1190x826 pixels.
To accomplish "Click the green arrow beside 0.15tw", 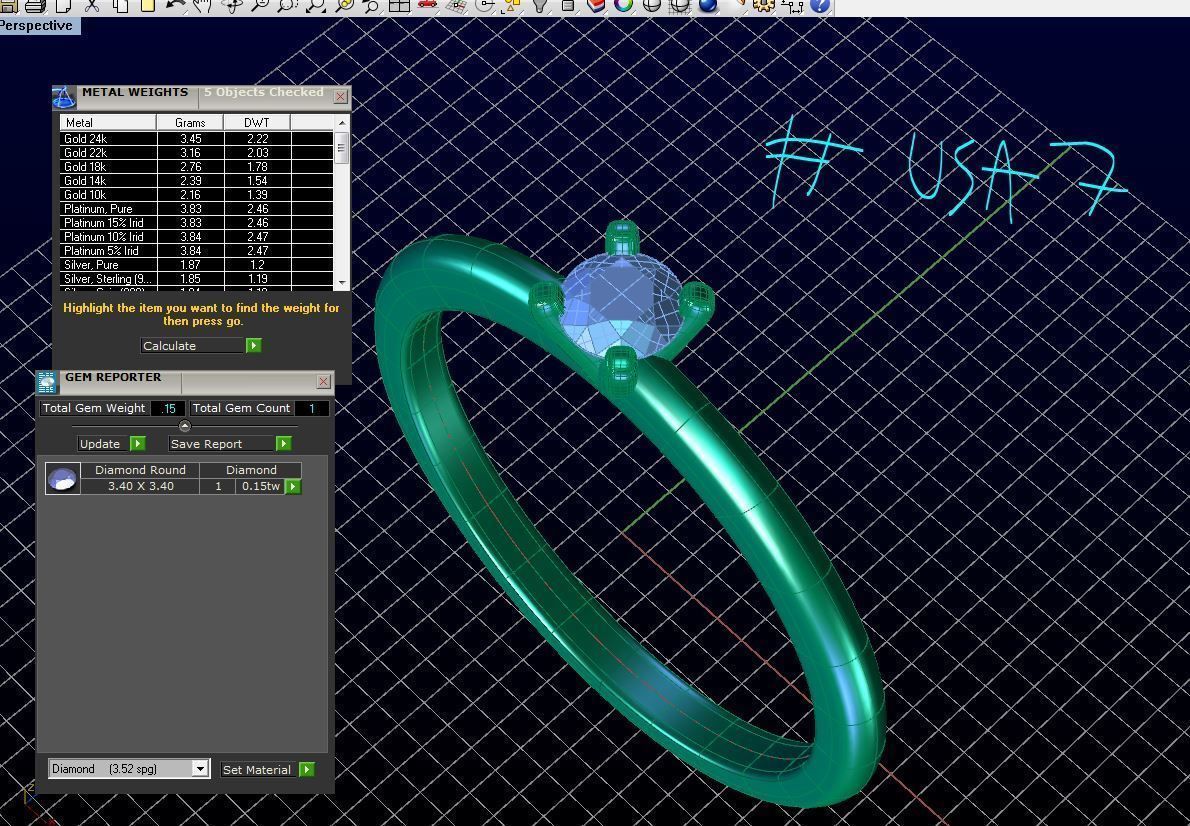I will [x=293, y=486].
